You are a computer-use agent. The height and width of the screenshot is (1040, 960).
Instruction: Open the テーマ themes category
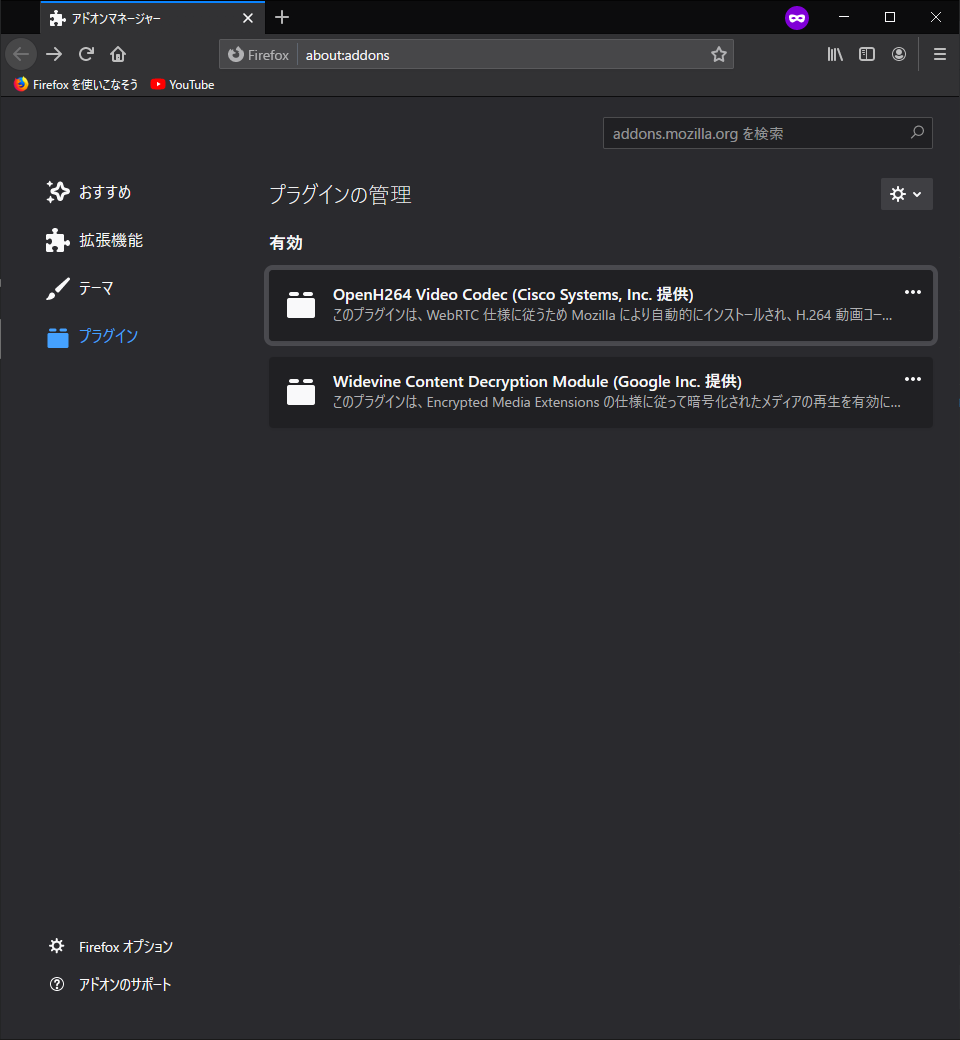(80, 288)
